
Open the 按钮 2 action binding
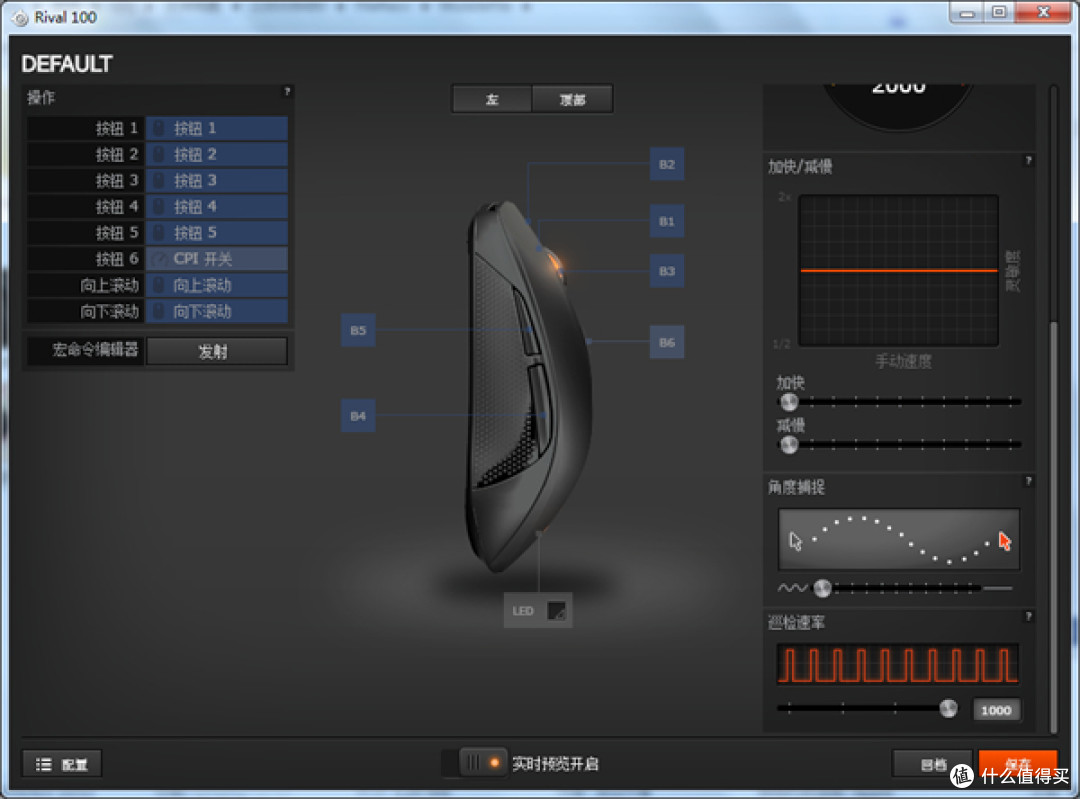click(x=216, y=154)
